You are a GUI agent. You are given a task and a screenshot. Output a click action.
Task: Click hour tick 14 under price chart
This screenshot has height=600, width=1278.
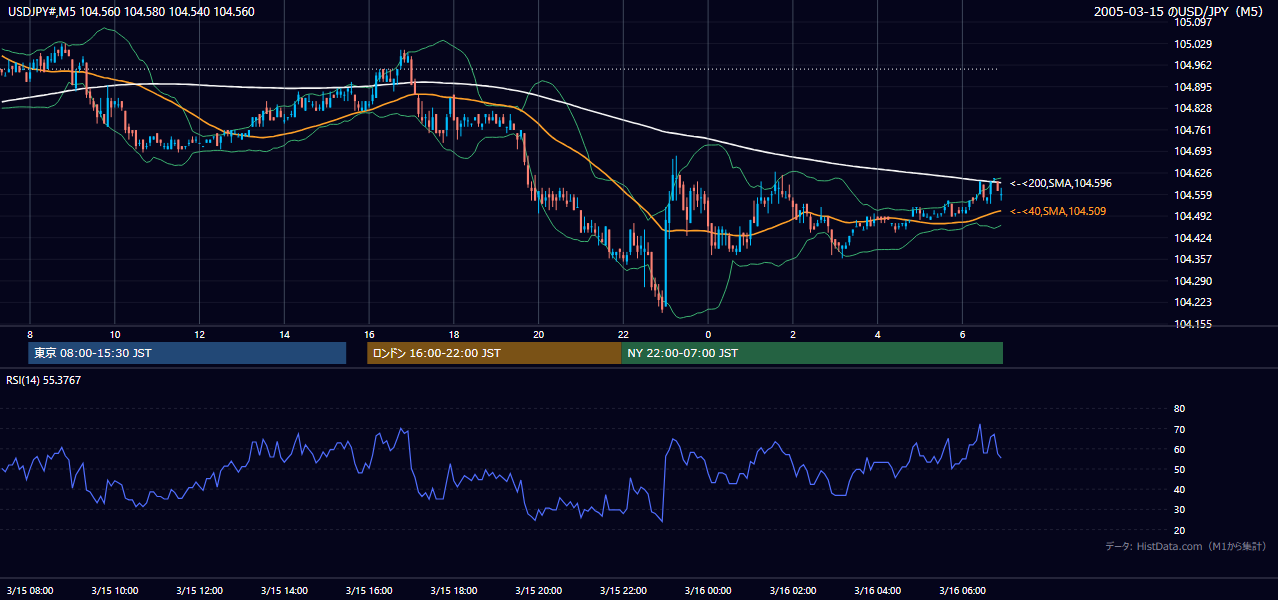click(x=284, y=334)
